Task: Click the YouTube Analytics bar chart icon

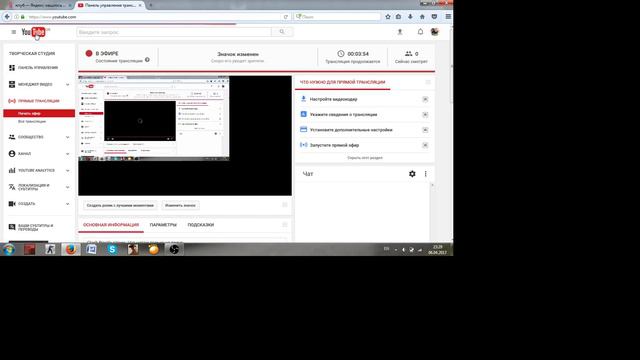Action: click(12, 170)
